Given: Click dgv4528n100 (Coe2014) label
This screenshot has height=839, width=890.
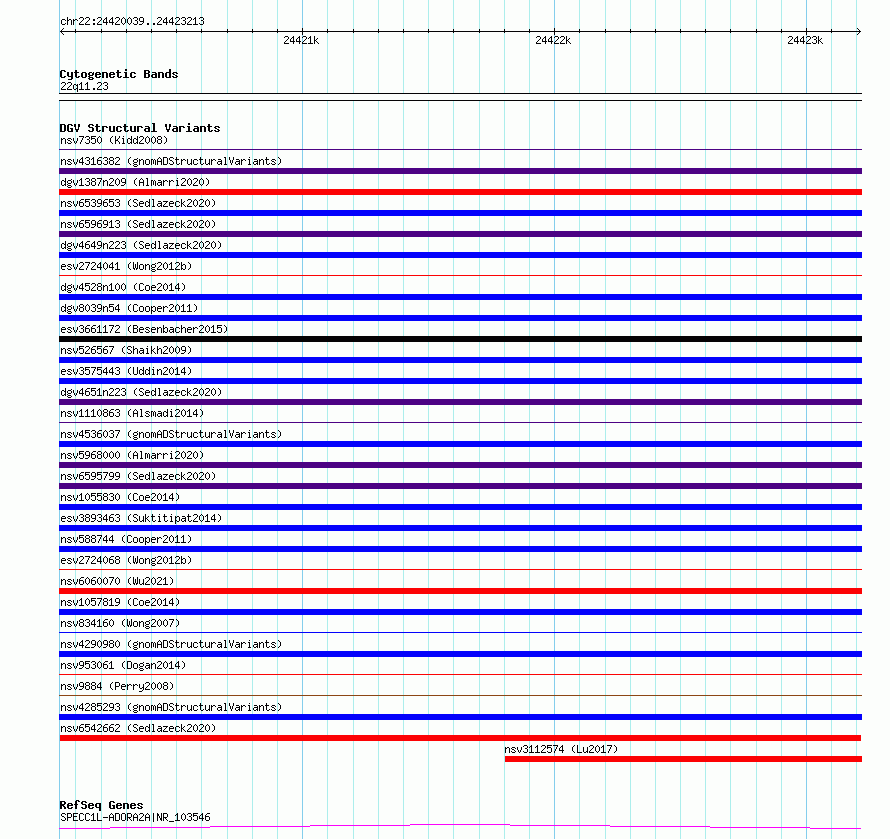Looking at the screenshot, I should click(x=123, y=287).
